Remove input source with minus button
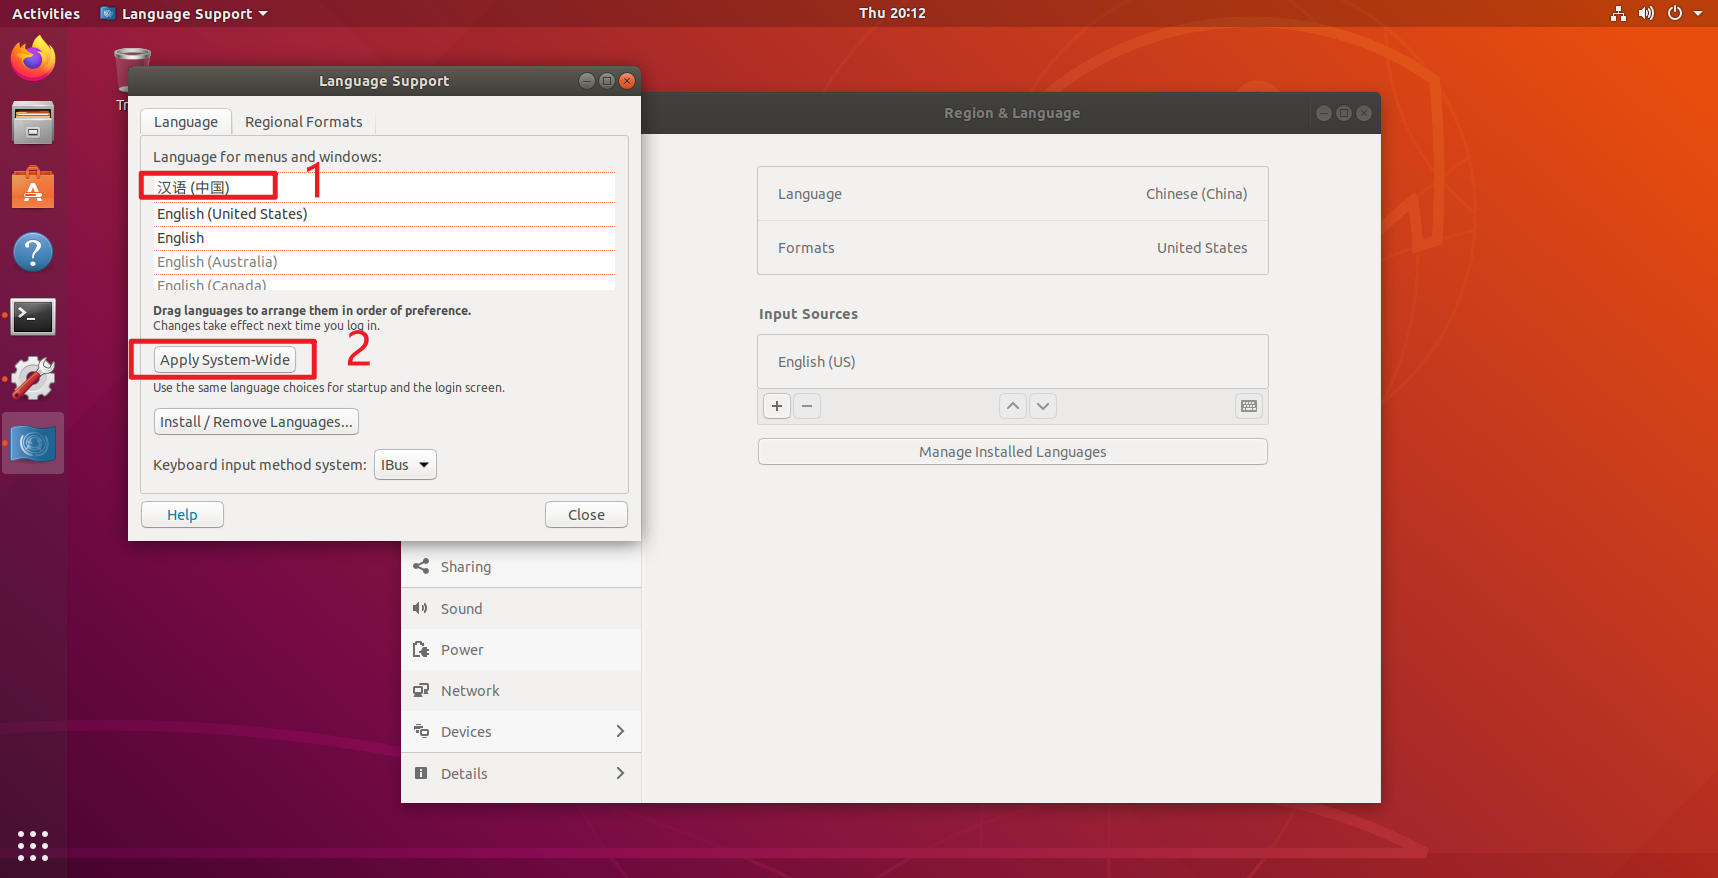 (x=807, y=406)
